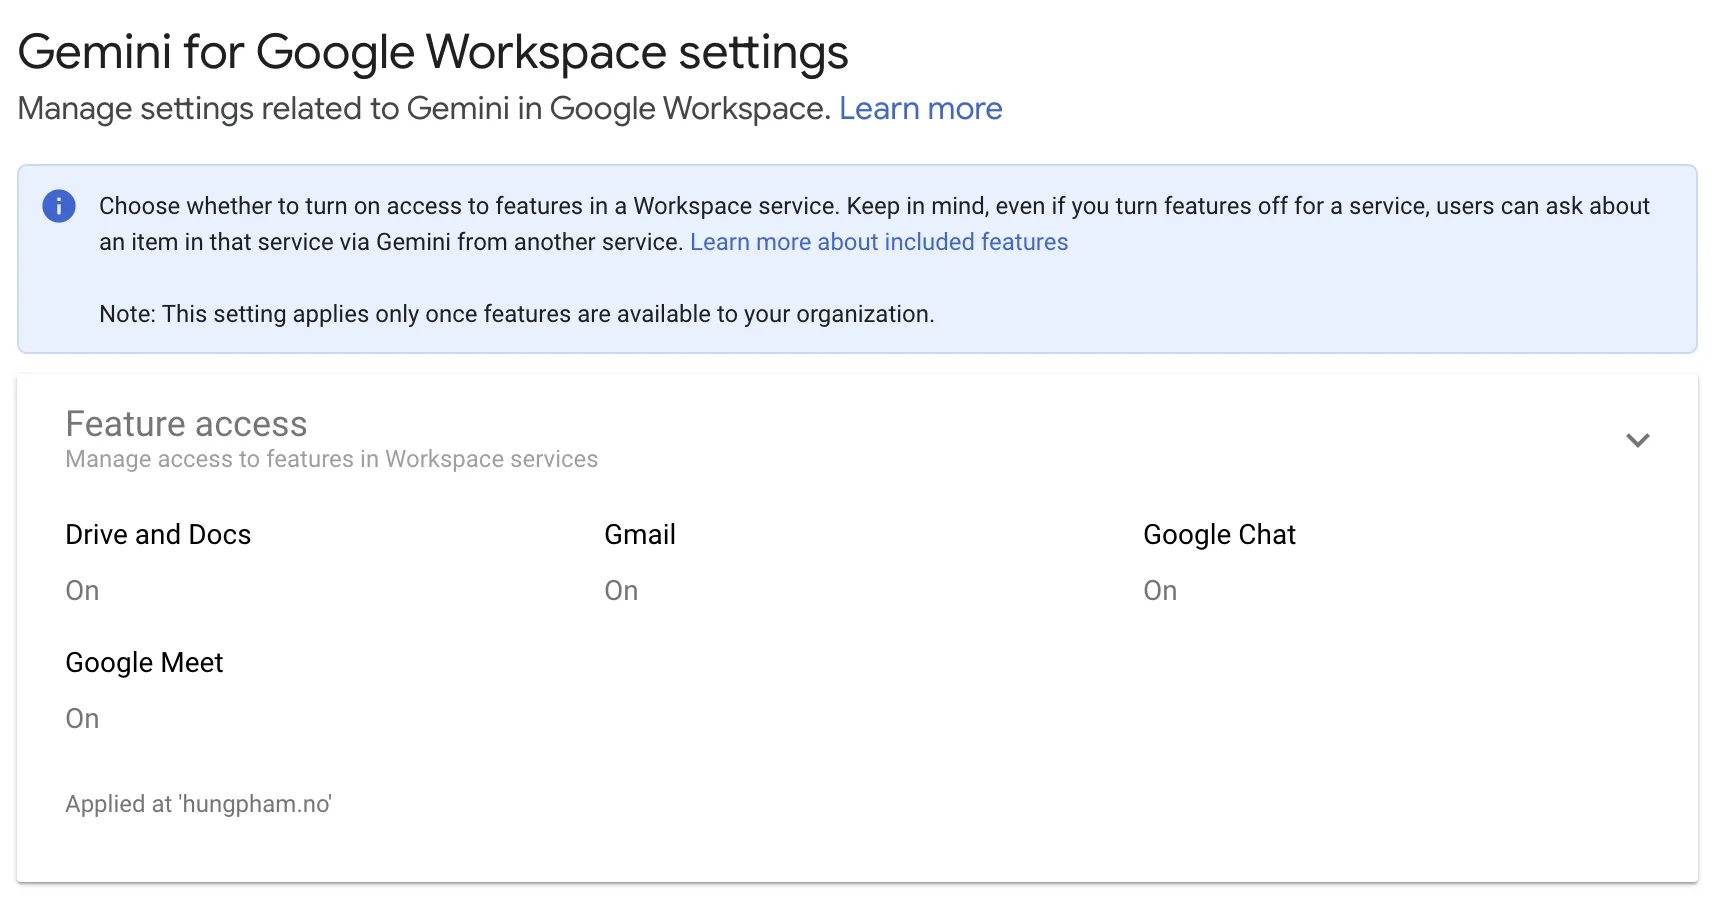
Task: Click the On status under Google Chat
Action: (1160, 590)
